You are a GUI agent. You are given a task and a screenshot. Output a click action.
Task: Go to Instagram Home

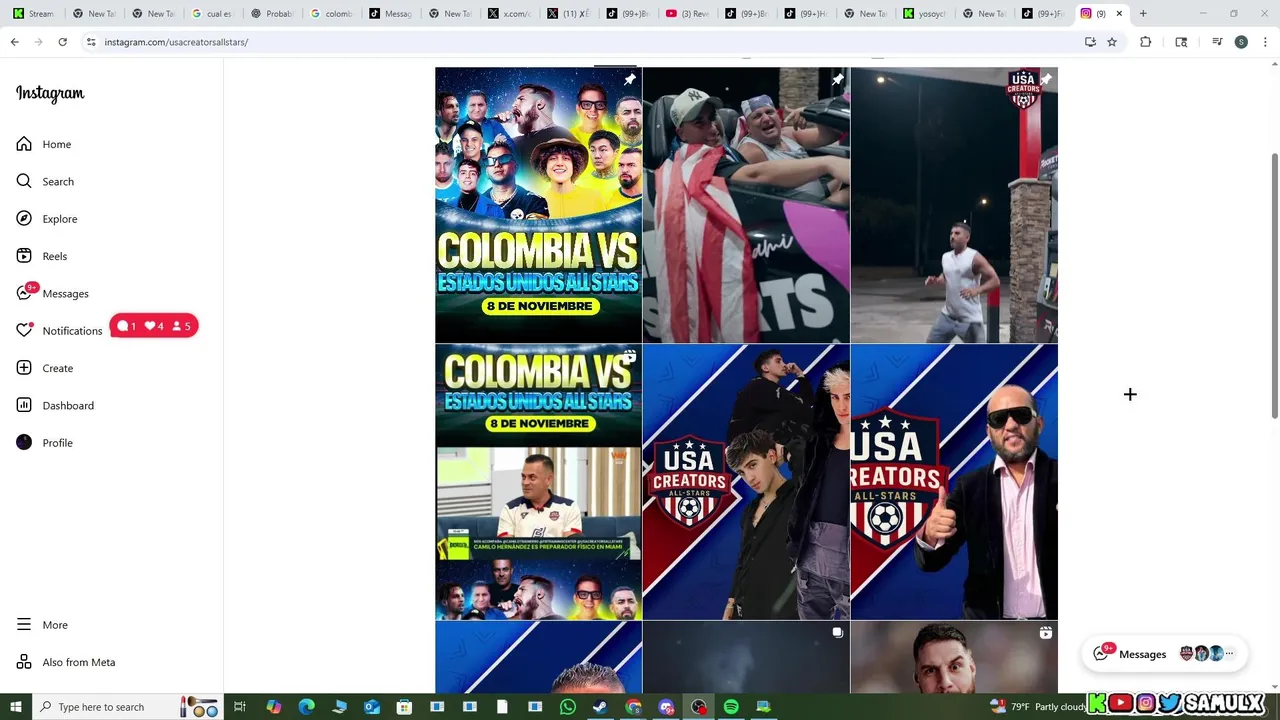(x=44, y=144)
